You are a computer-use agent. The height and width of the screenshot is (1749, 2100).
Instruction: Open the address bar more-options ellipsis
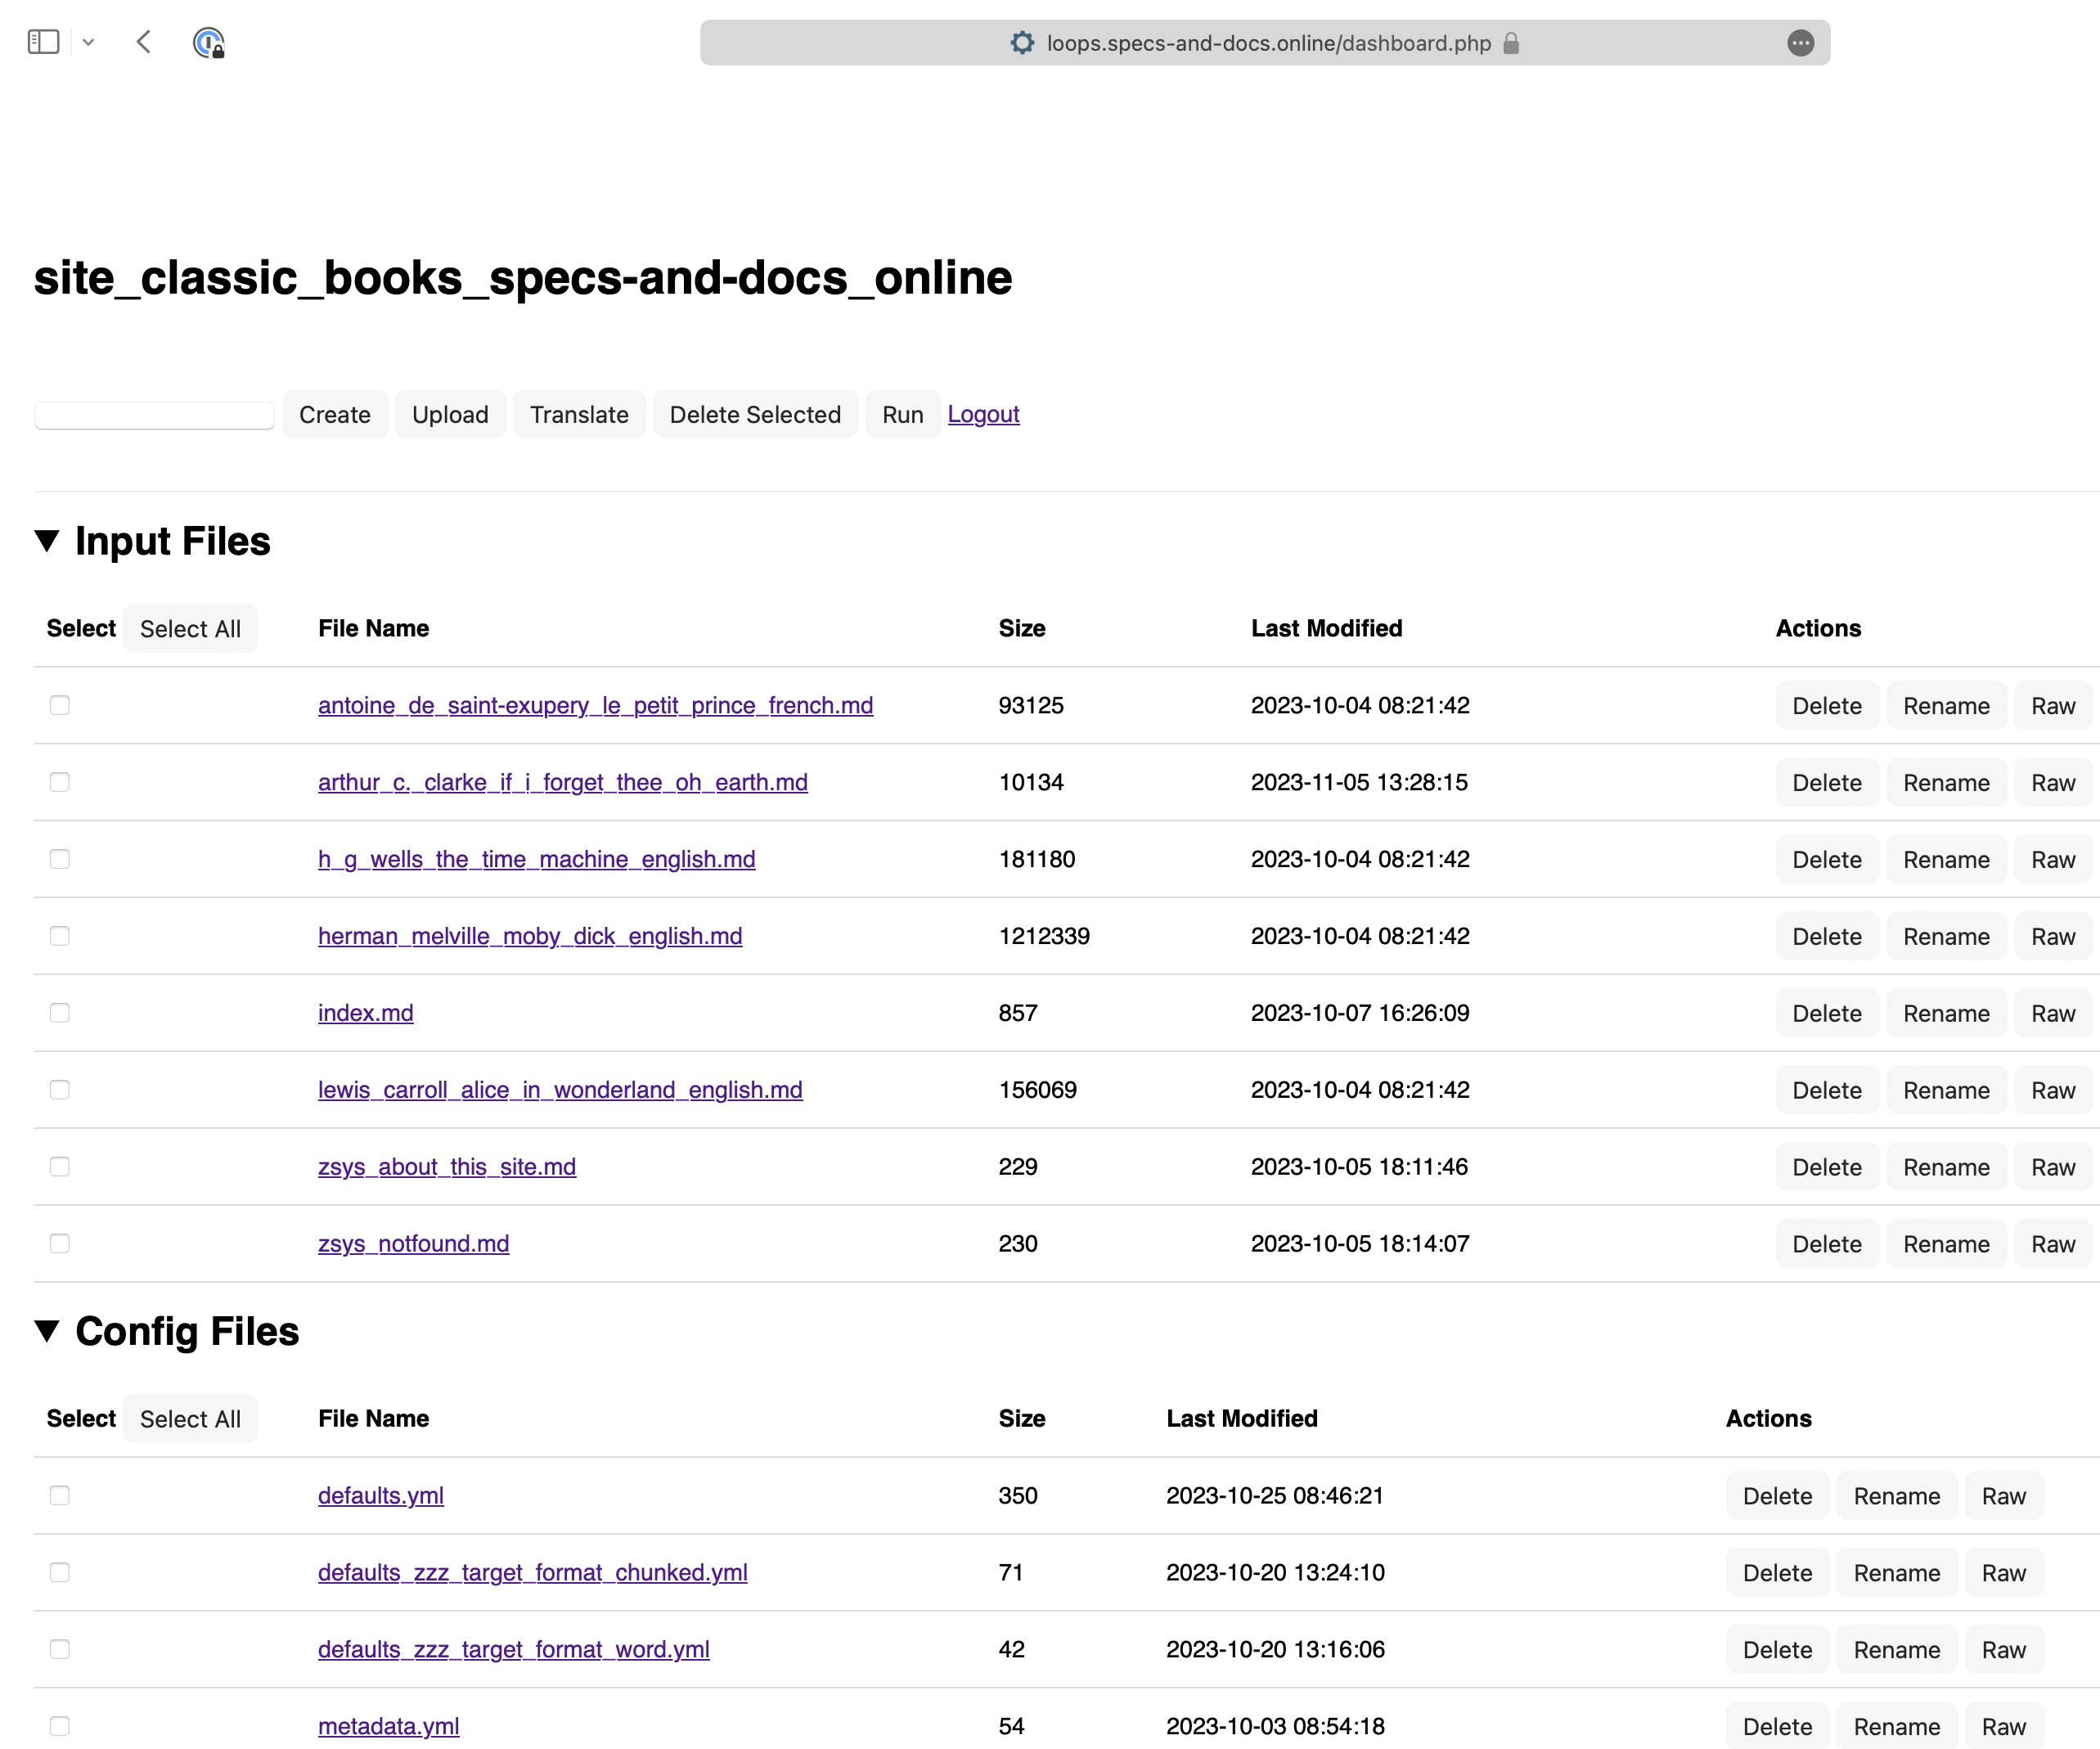pos(1800,43)
